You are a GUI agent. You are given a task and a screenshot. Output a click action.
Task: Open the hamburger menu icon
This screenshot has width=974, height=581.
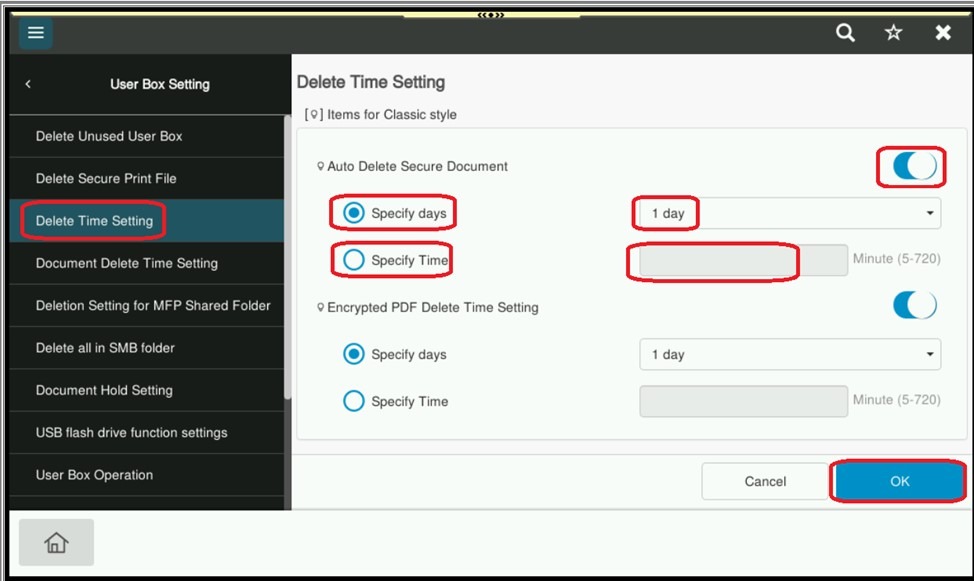coord(36,33)
